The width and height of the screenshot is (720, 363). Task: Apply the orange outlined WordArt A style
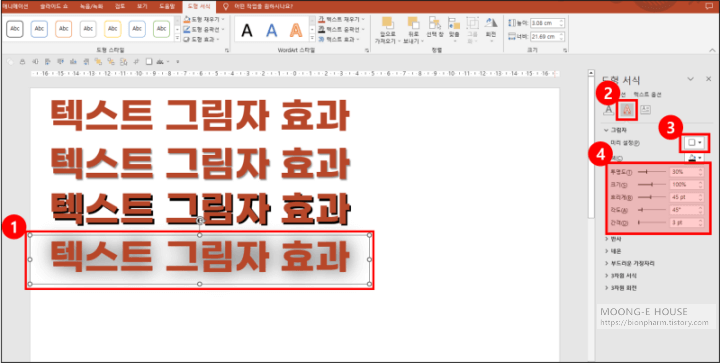pos(296,30)
